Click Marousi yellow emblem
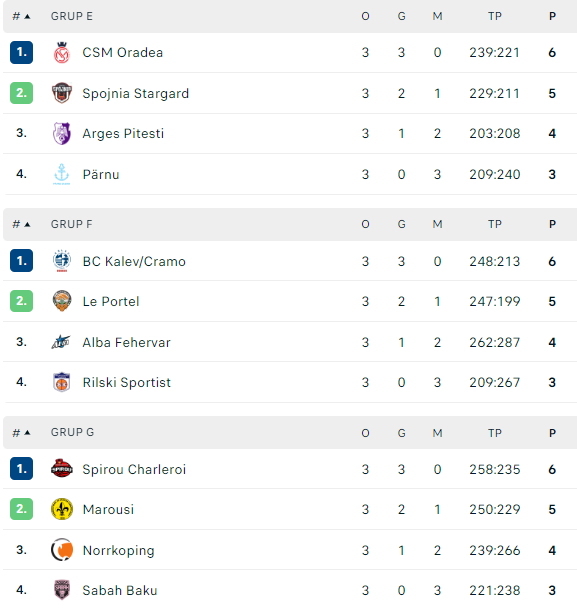The height and width of the screenshot is (612, 577). tap(62, 509)
